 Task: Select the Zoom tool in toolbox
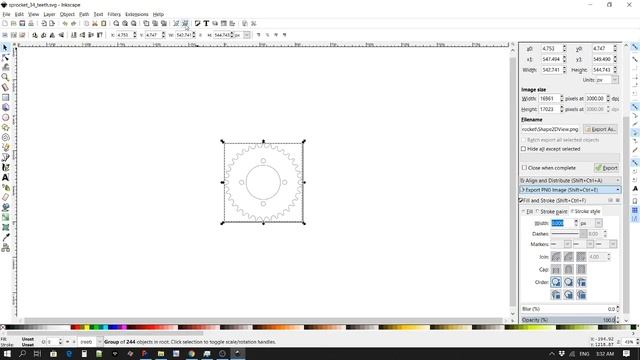pyautogui.click(x=5, y=77)
